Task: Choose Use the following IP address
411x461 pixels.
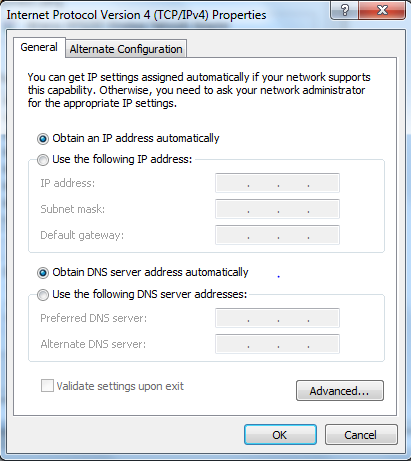Action: [x=43, y=160]
